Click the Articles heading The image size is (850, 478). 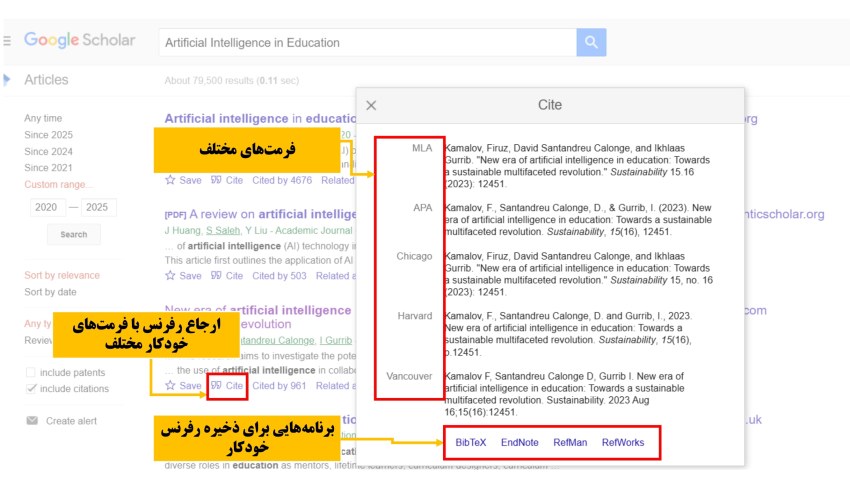coord(46,80)
